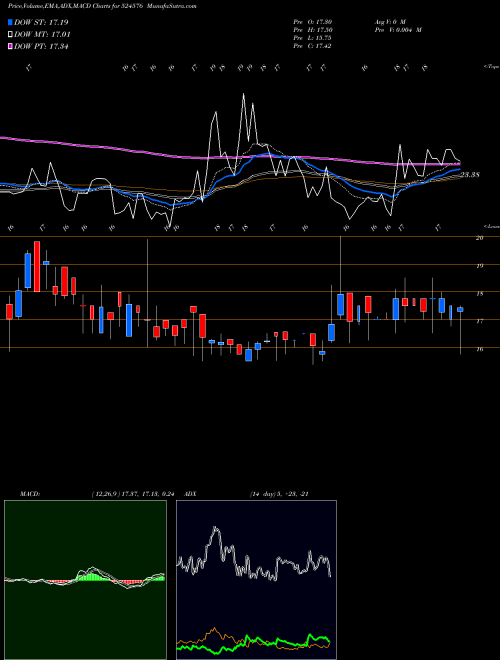The image size is (500, 660).
Task: Click the tall red candlestick near 20
Action: coord(37,266)
